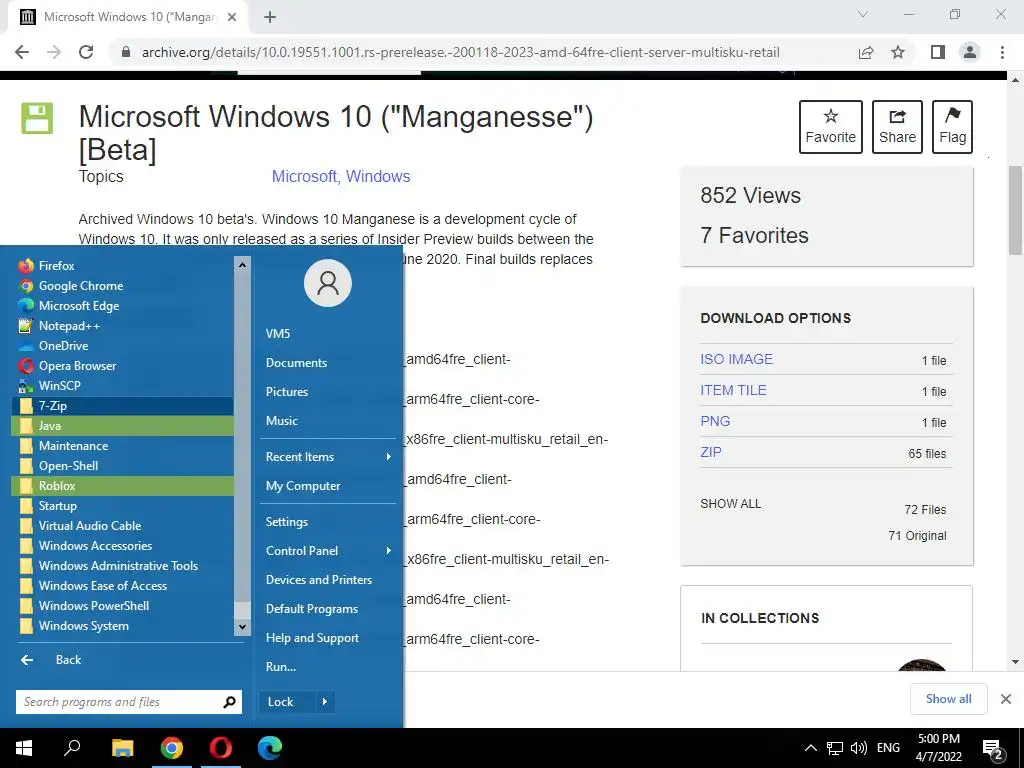Open the ITEM TILE download link
1024x768 pixels.
733,391
